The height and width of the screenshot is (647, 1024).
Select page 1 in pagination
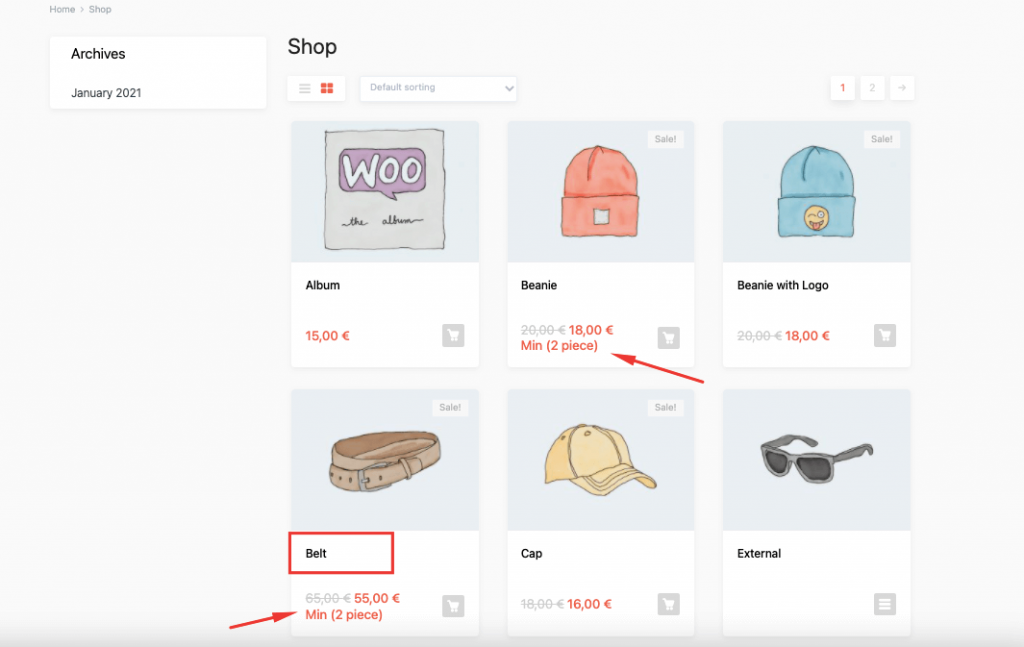tap(842, 88)
